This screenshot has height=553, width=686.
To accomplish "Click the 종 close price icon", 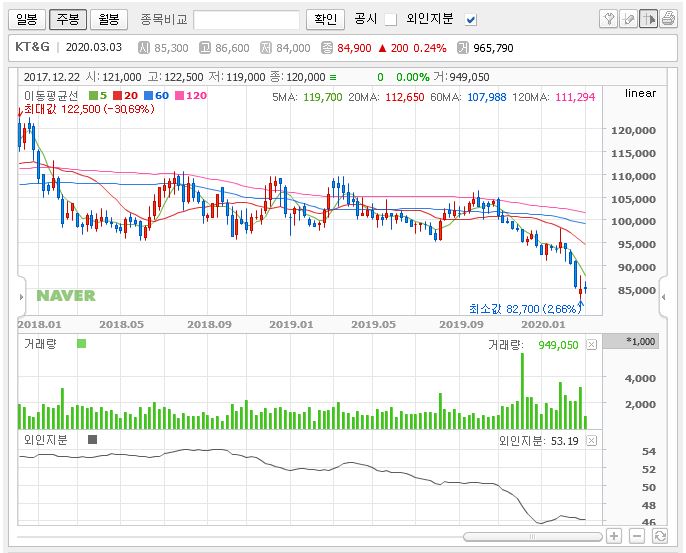I will click(x=326, y=48).
